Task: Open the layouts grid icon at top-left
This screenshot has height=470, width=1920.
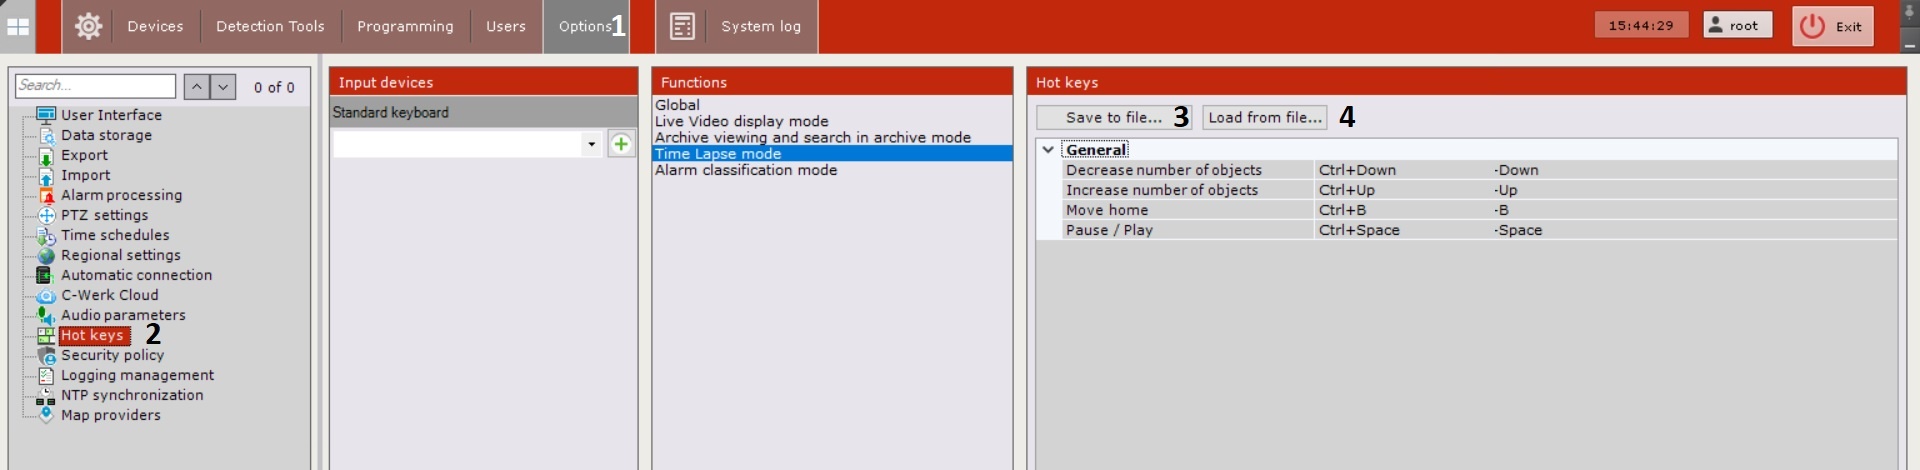Action: point(18,26)
